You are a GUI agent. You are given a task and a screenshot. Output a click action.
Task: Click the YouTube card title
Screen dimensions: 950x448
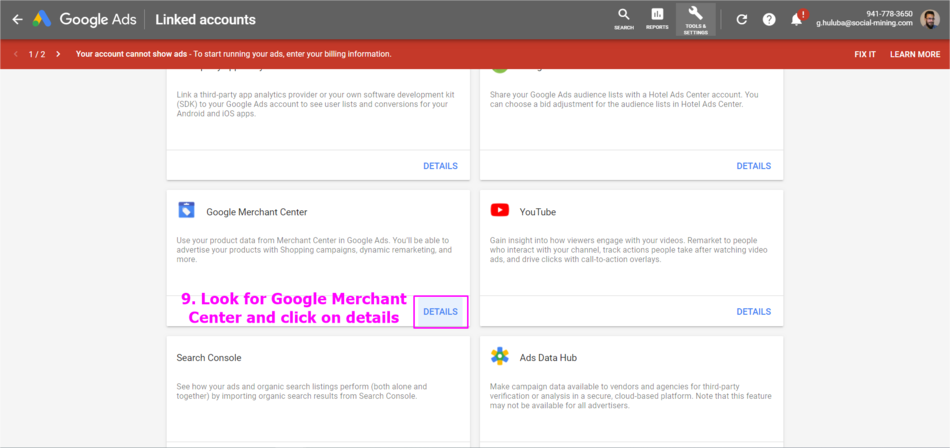point(537,212)
